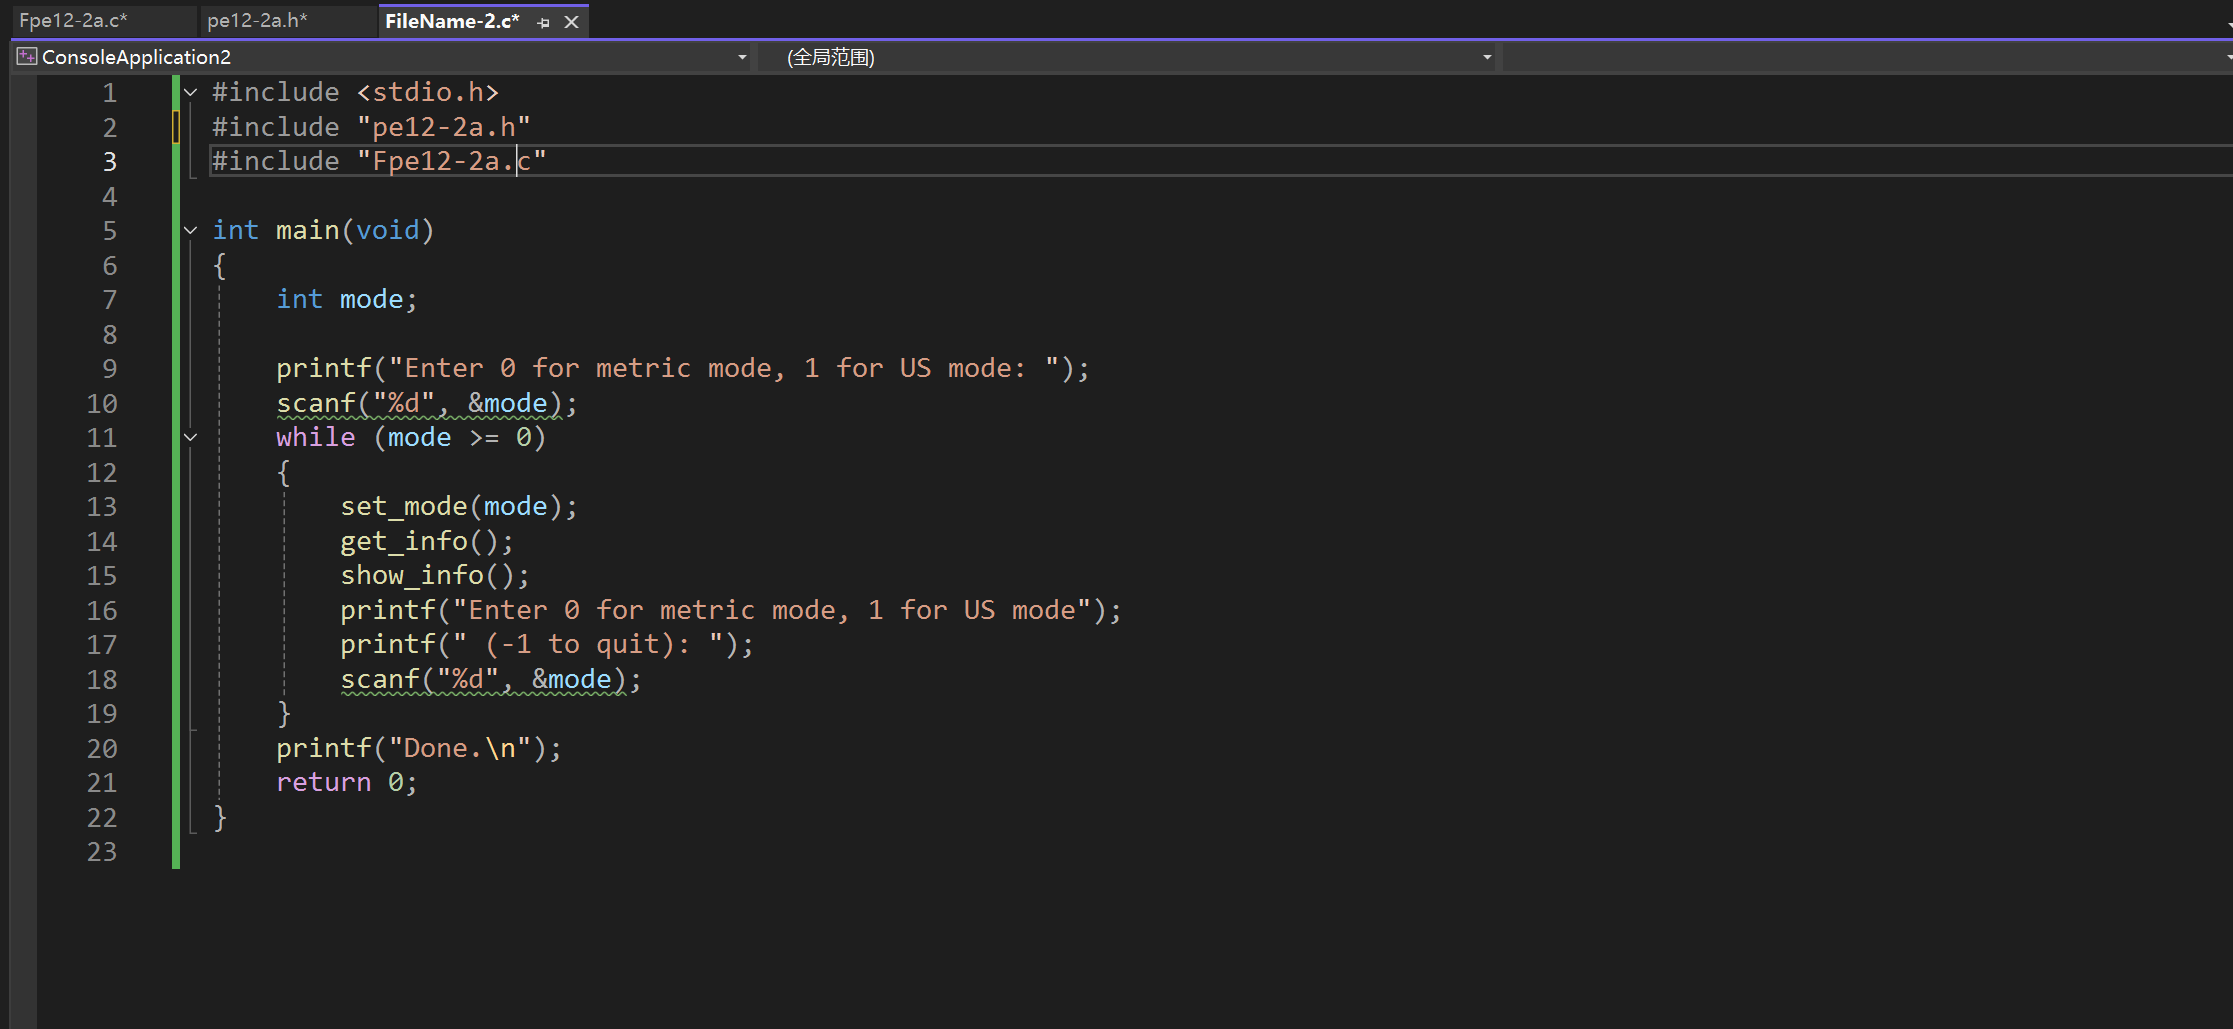Screen dimensions: 2233x1029
Task: Click line number 3 in the gutter
Action: [110, 162]
